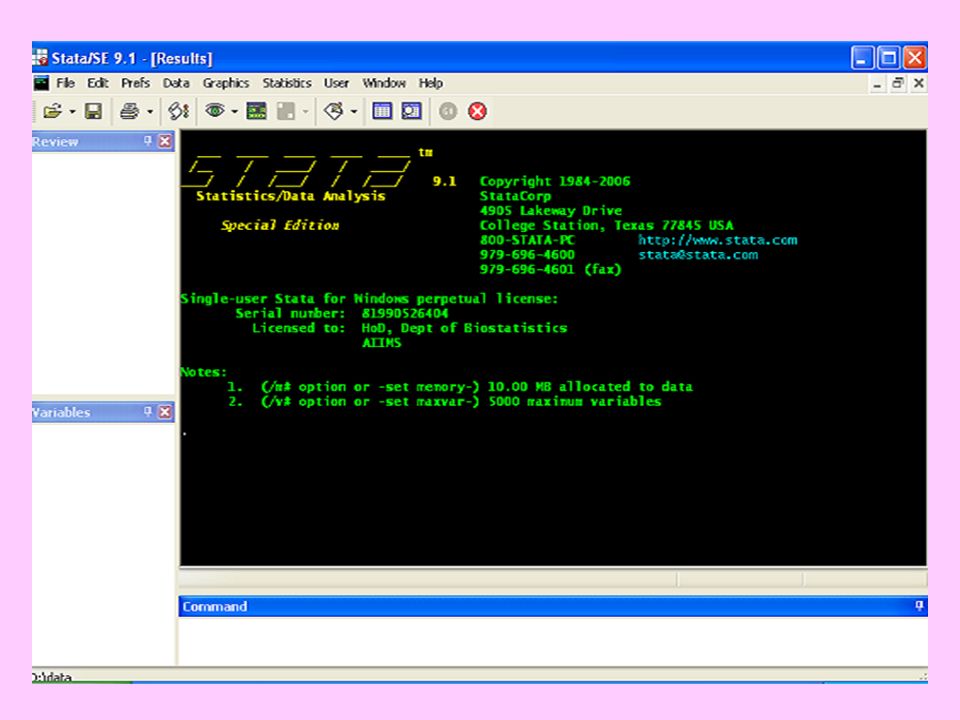The width and height of the screenshot is (960, 720).
Task: Click the grayed Graph window icon
Action: click(x=286, y=111)
